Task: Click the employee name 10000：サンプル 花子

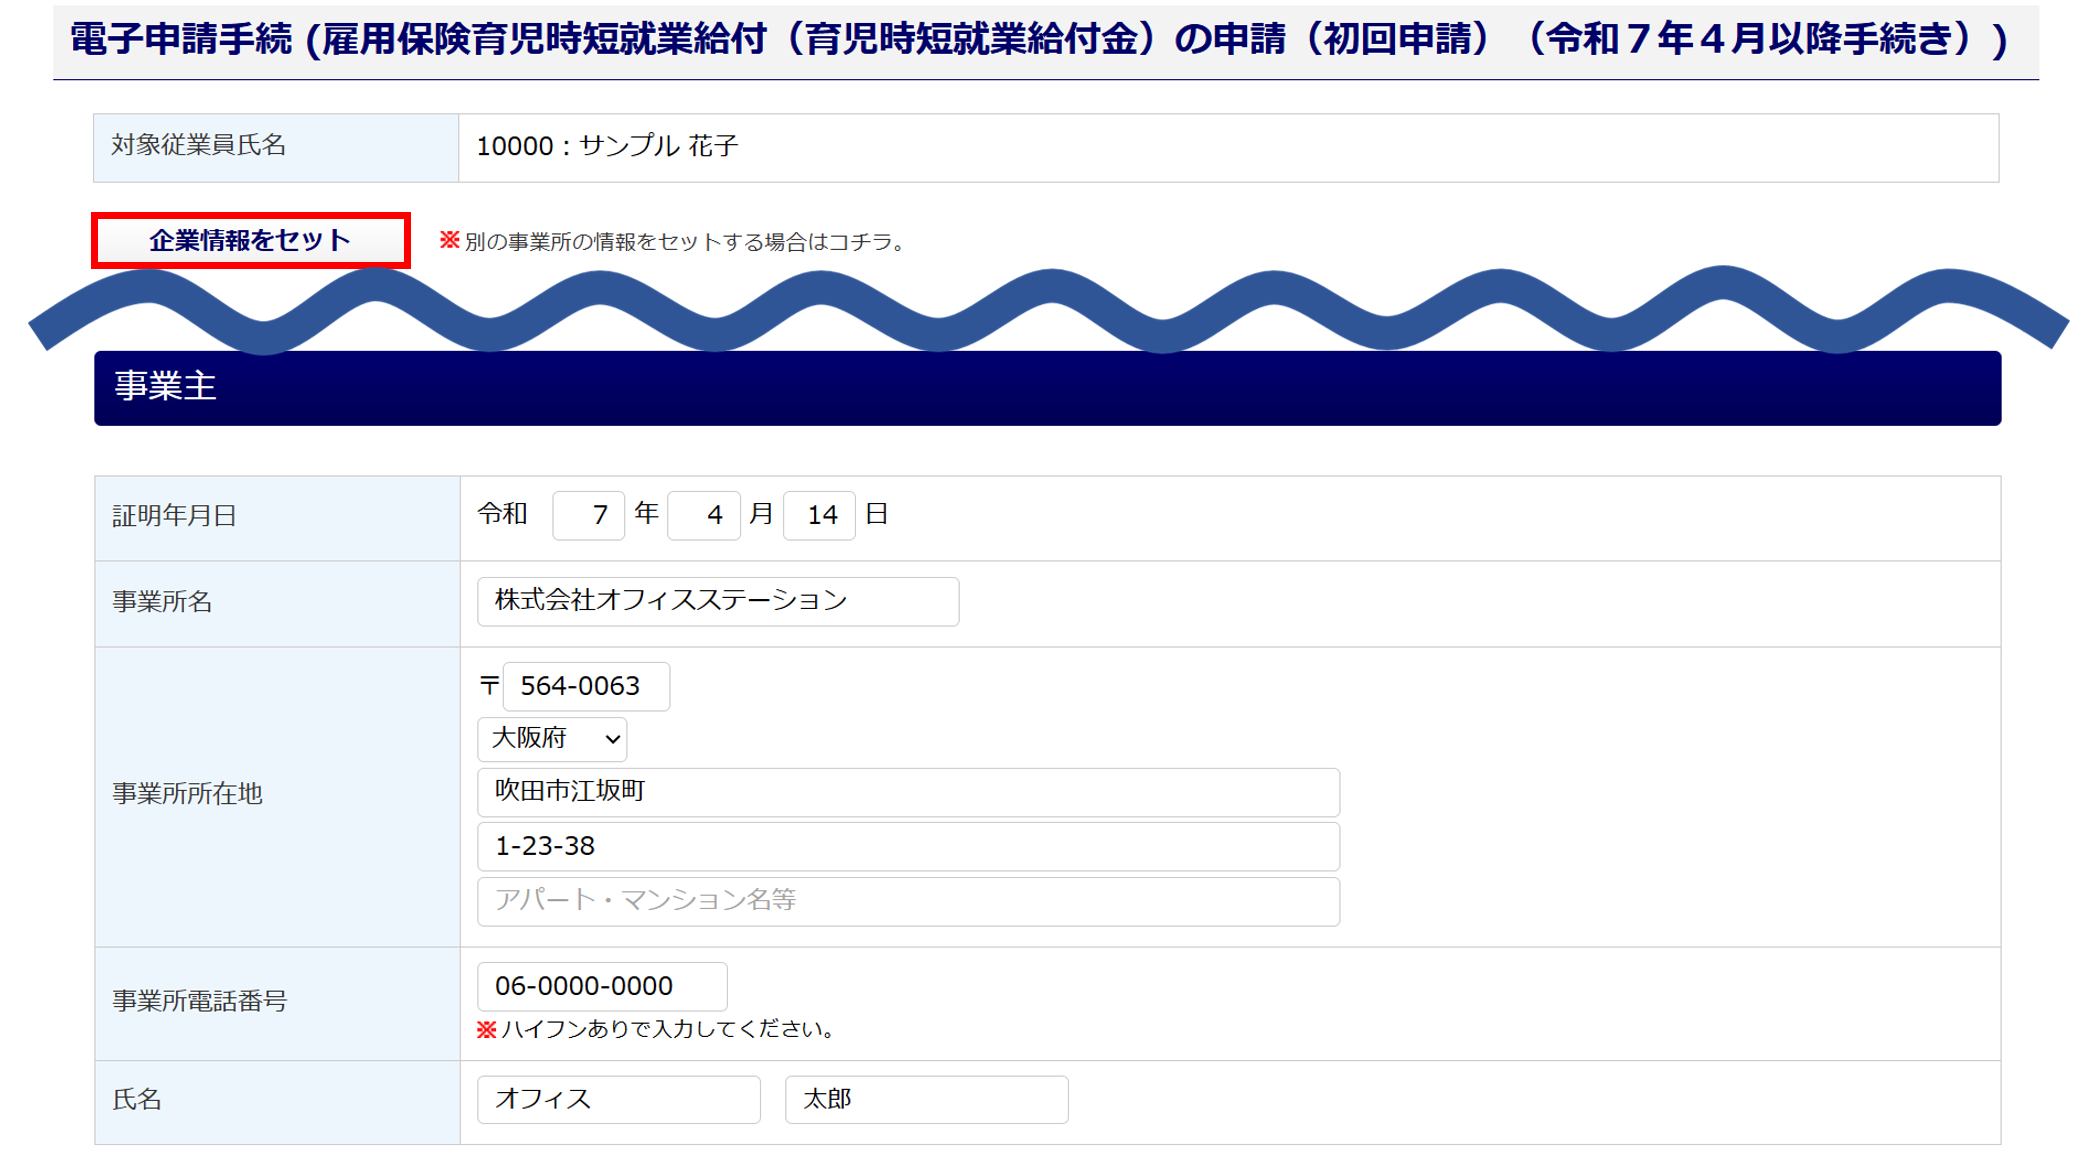Action: [607, 147]
